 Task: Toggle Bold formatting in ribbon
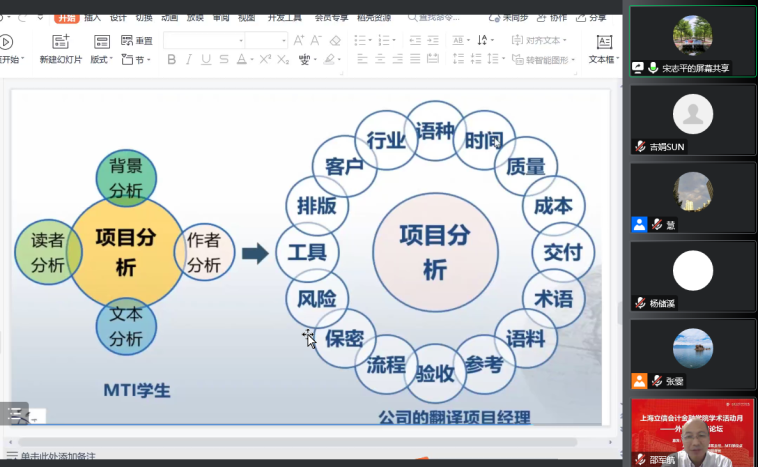[x=171, y=60]
